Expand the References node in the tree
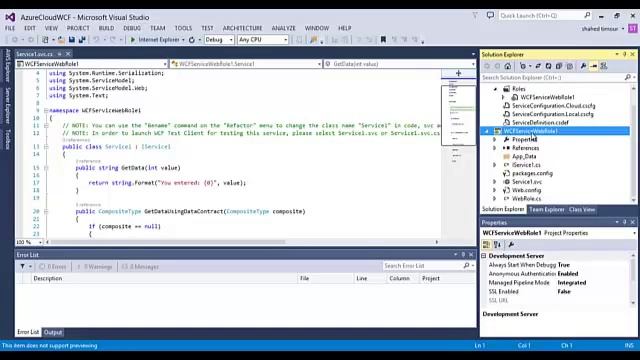Image resolution: width=640 pixels, height=360 pixels. [x=494, y=148]
